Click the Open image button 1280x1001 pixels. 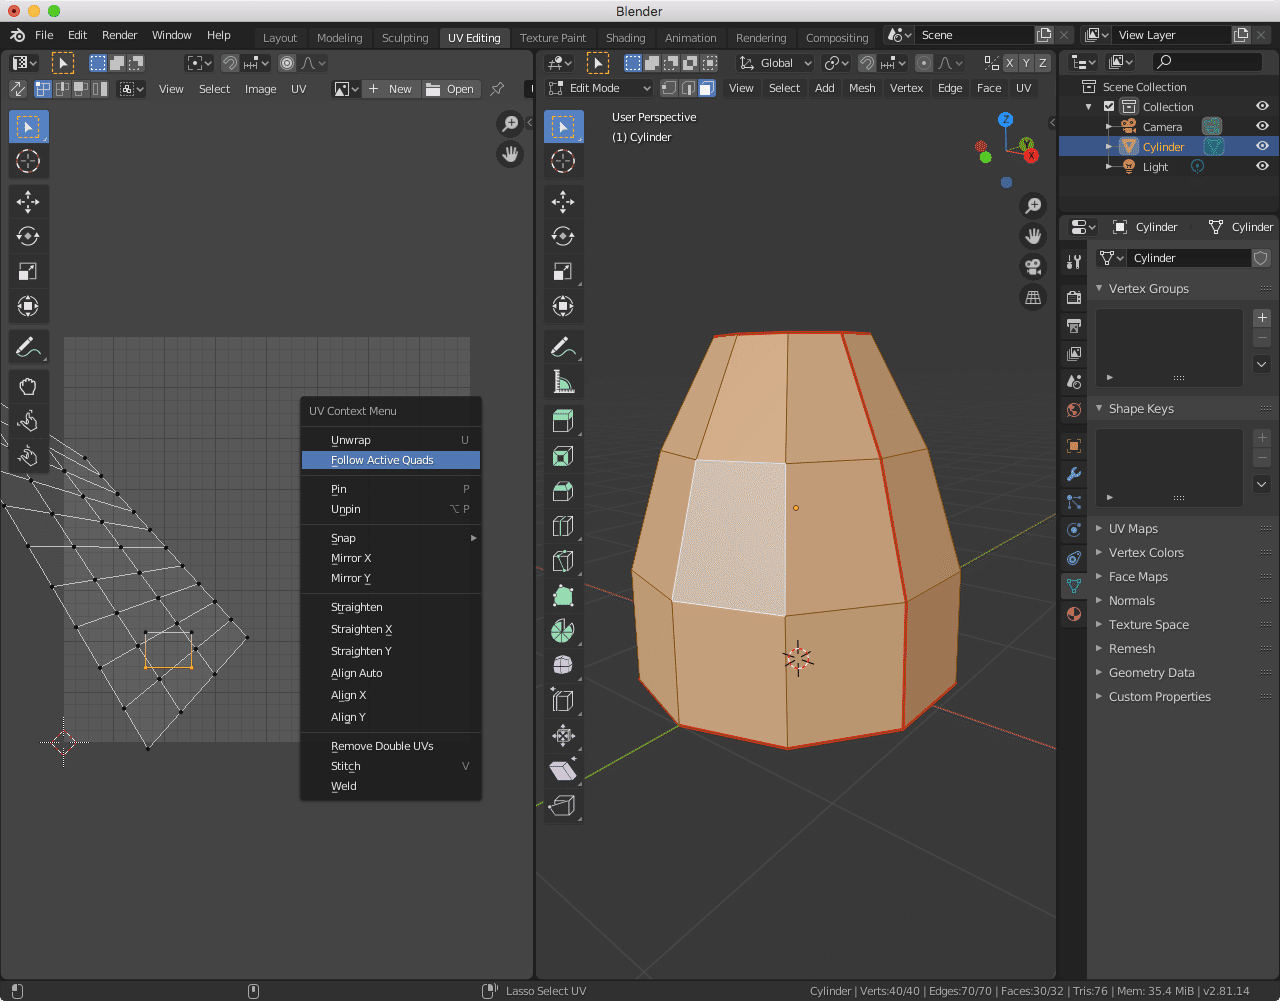[450, 89]
